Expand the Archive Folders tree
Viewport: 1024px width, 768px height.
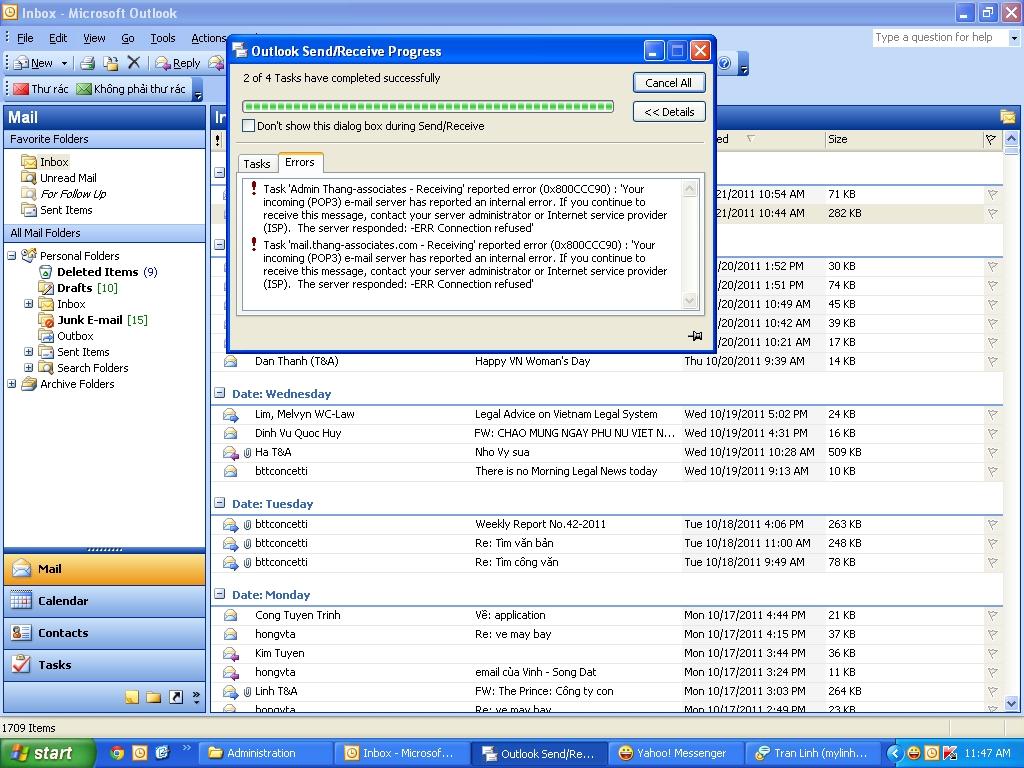(x=12, y=384)
